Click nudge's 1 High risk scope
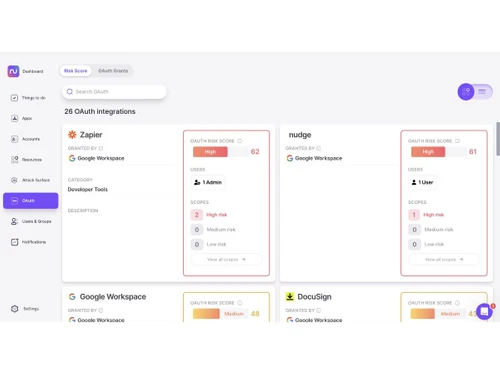This screenshot has height=375, width=500. [426, 215]
